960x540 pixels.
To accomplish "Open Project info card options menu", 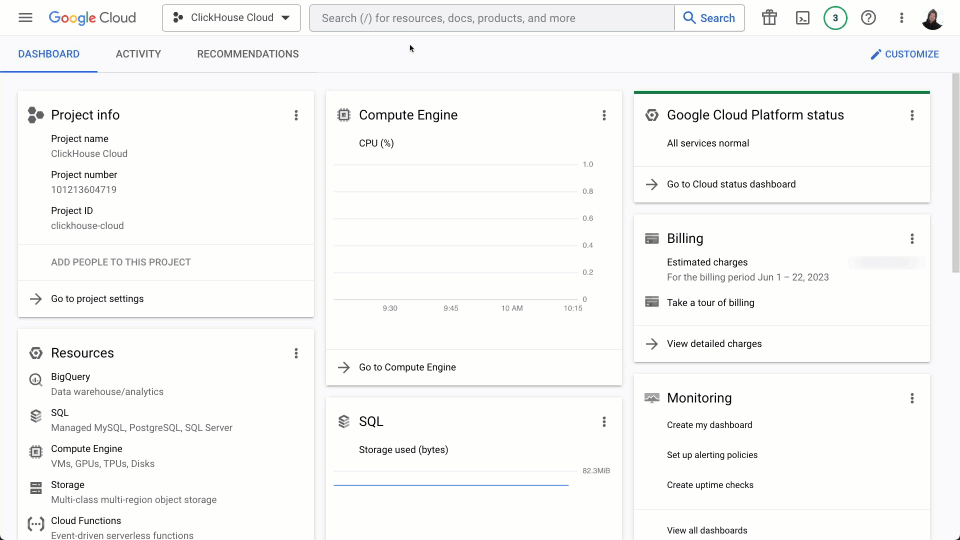I will click(296, 115).
